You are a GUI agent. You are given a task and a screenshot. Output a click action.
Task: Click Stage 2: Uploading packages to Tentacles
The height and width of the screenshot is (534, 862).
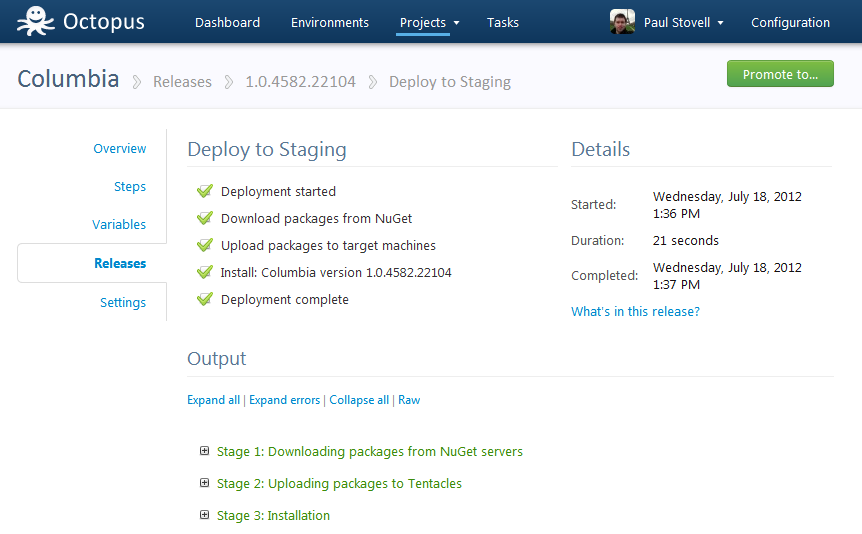339,483
